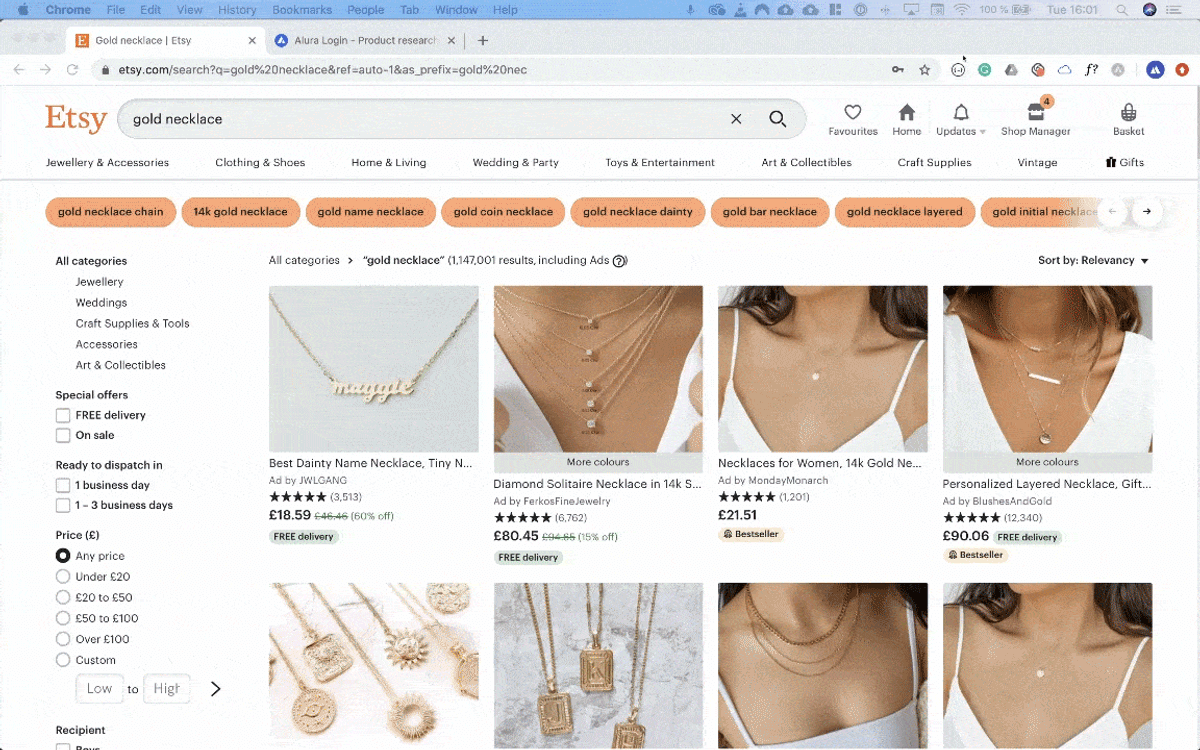Open the Sort by Relevancy dropdown

1094,259
